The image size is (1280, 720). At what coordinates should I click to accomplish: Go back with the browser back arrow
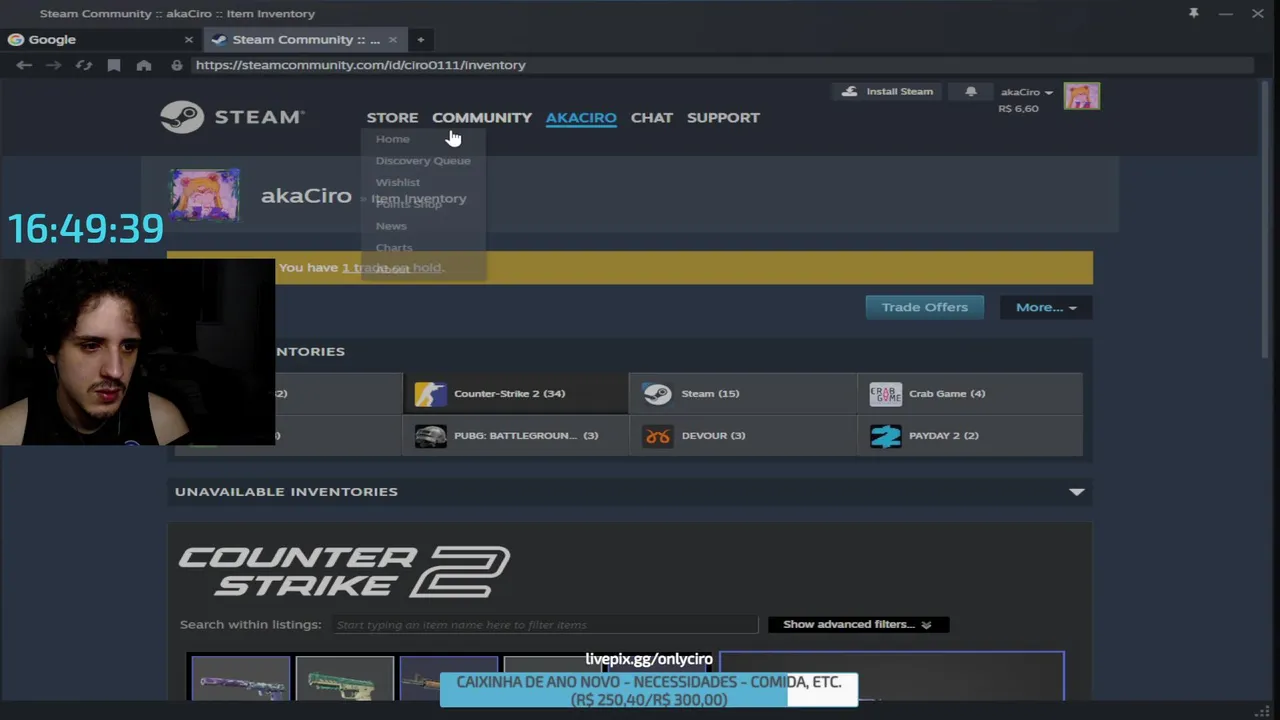tap(24, 65)
